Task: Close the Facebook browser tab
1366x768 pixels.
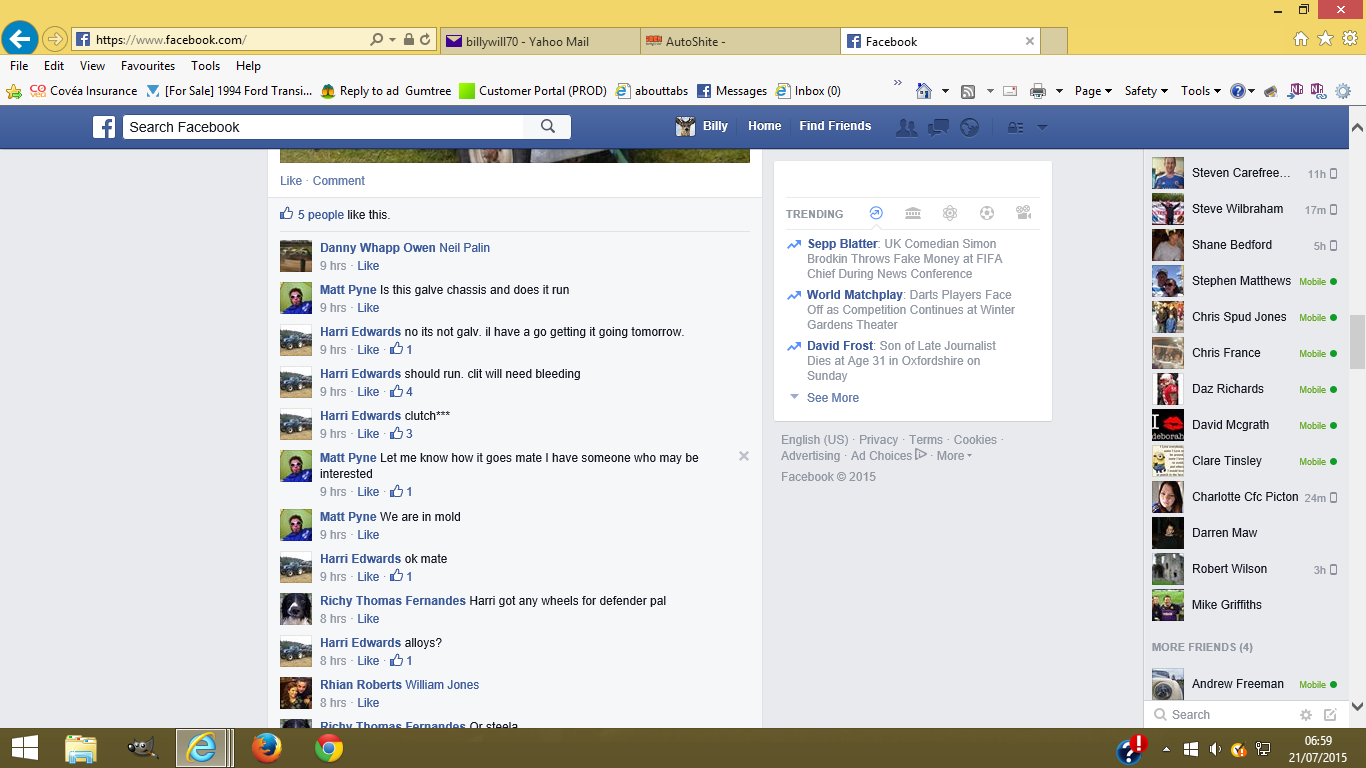Action: (1030, 41)
